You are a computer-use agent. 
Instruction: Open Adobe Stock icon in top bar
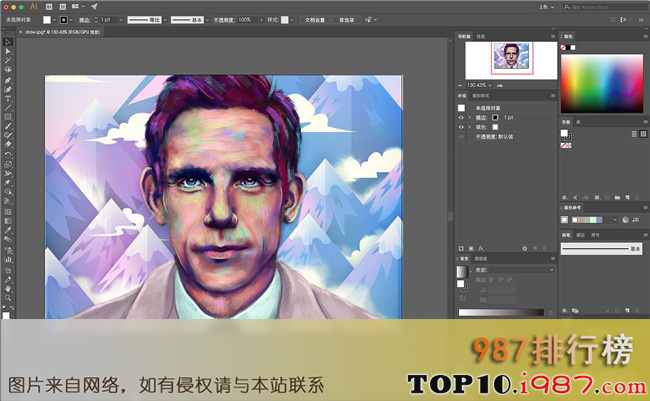[x=63, y=7]
